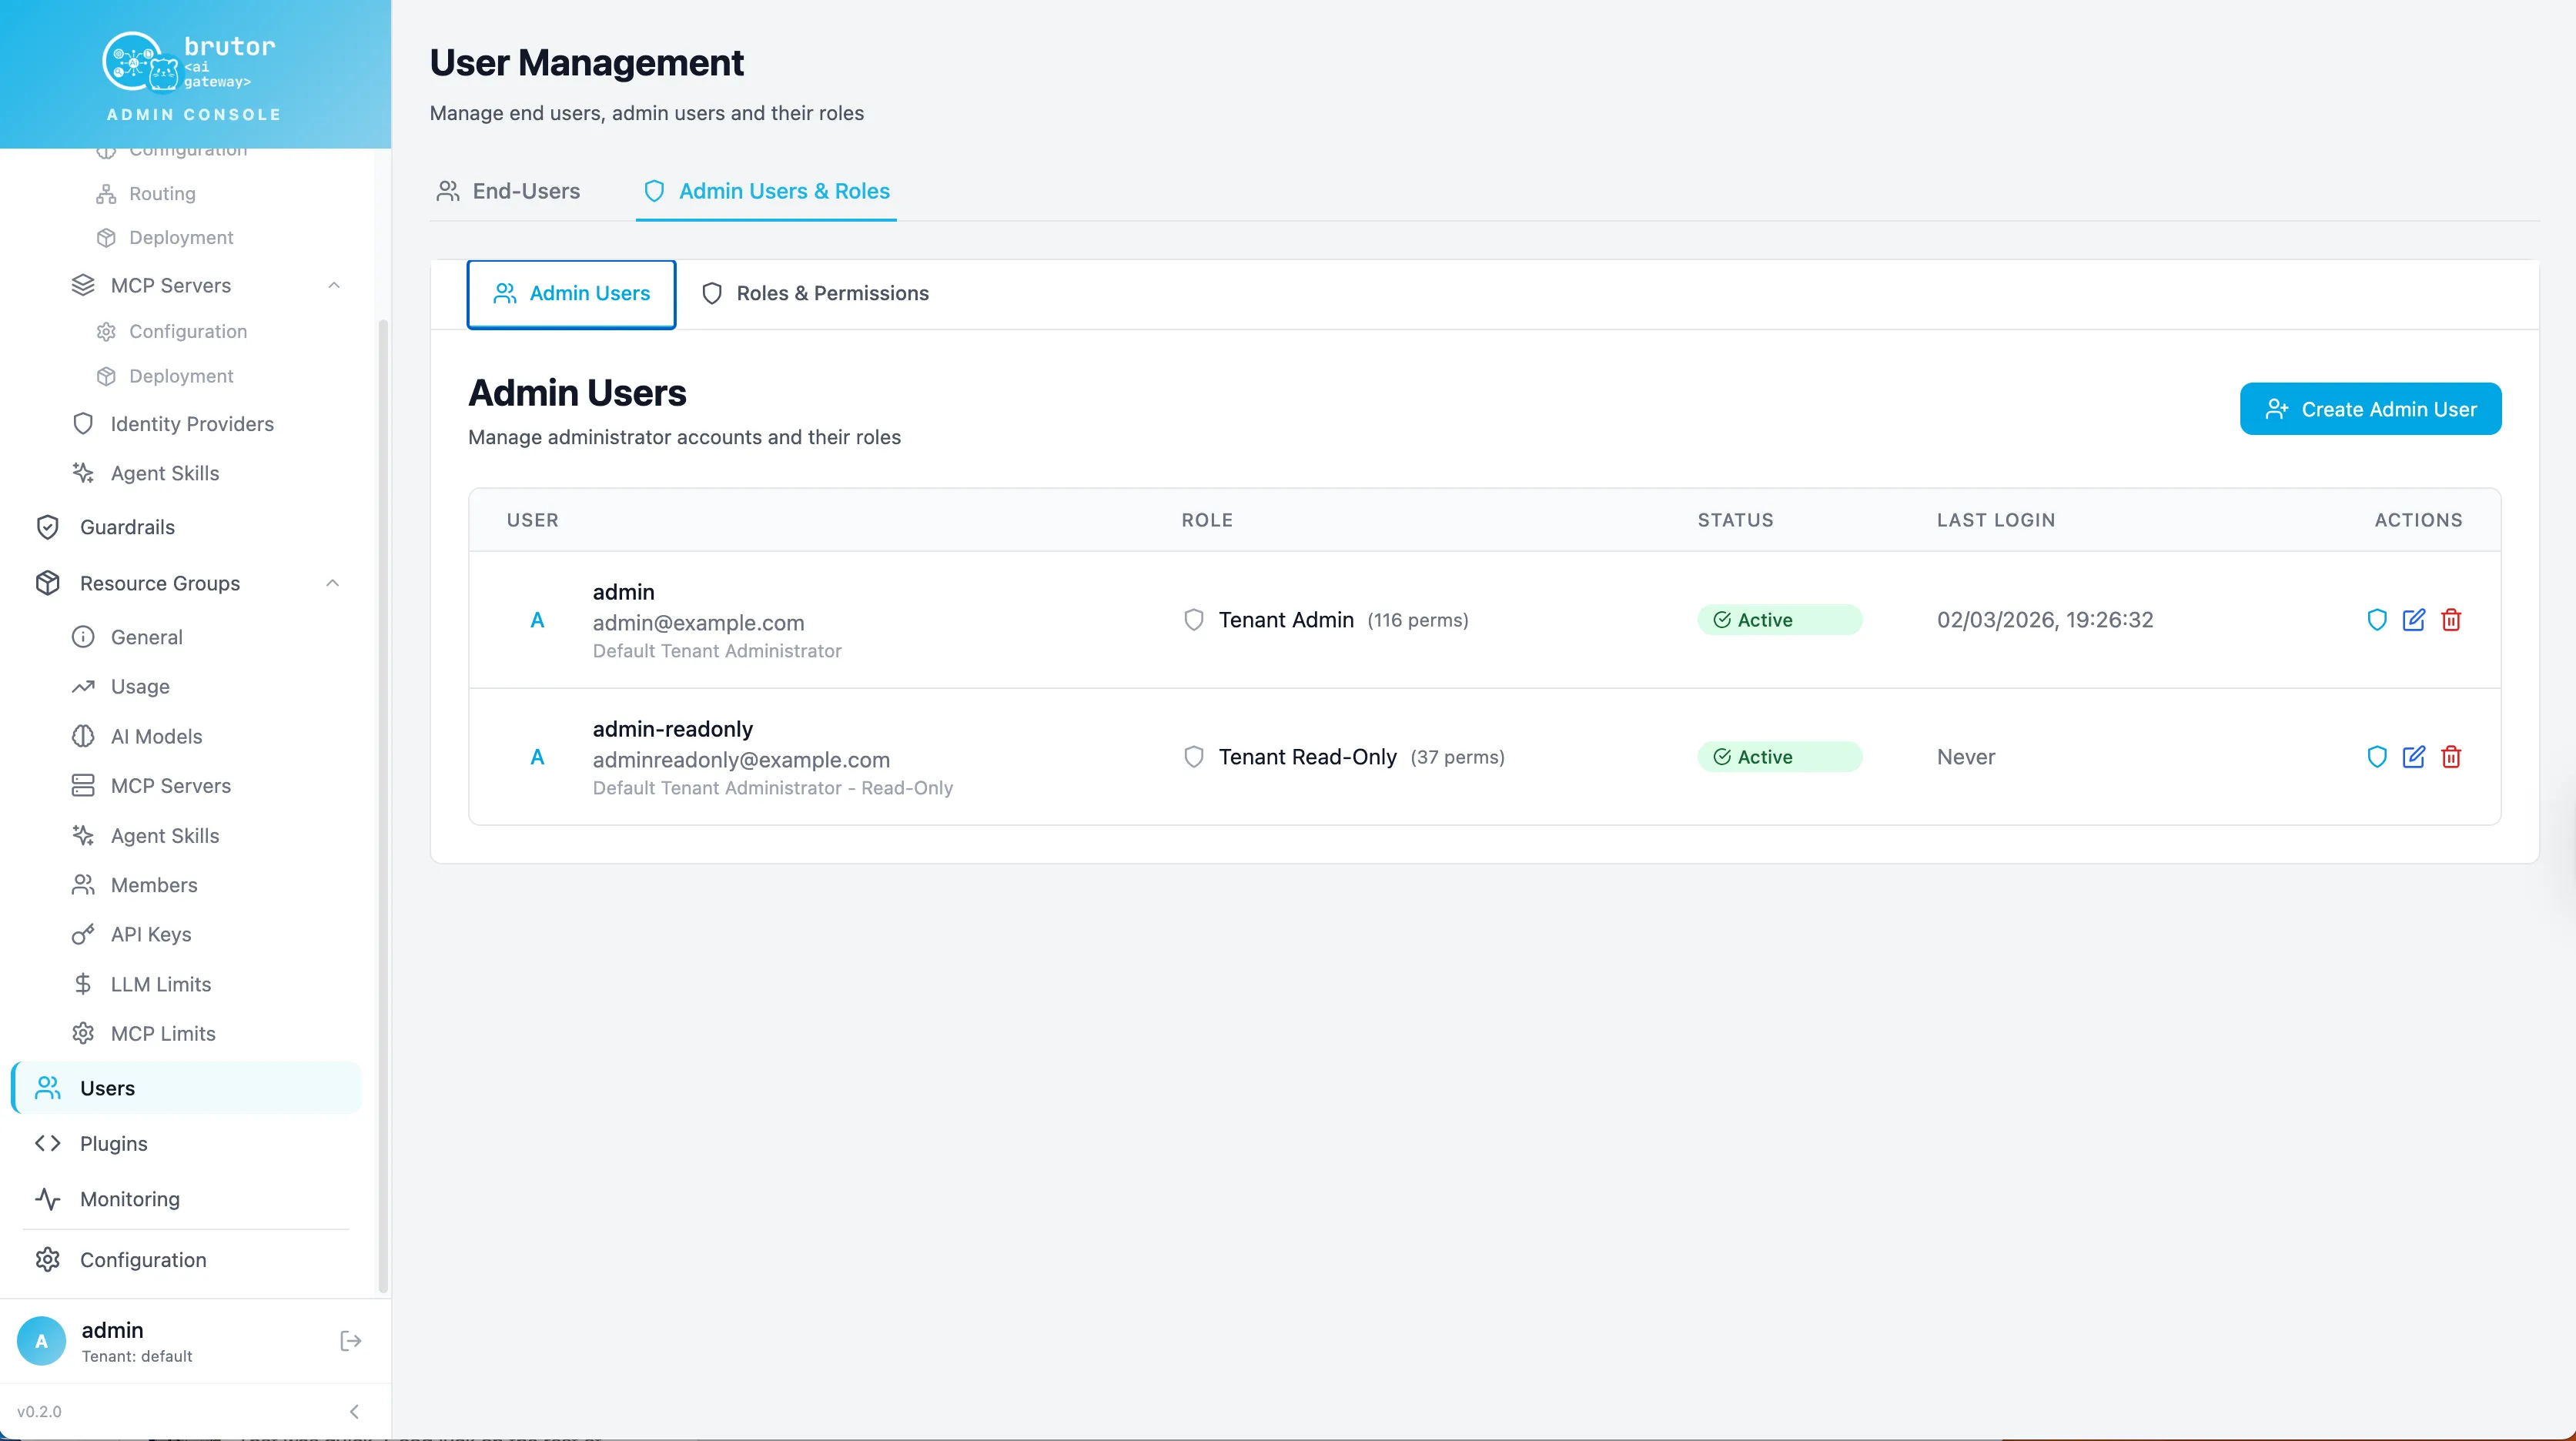Click the v0.2.0 version label
Viewport: 2576px width, 1441px height.
pos(39,1412)
